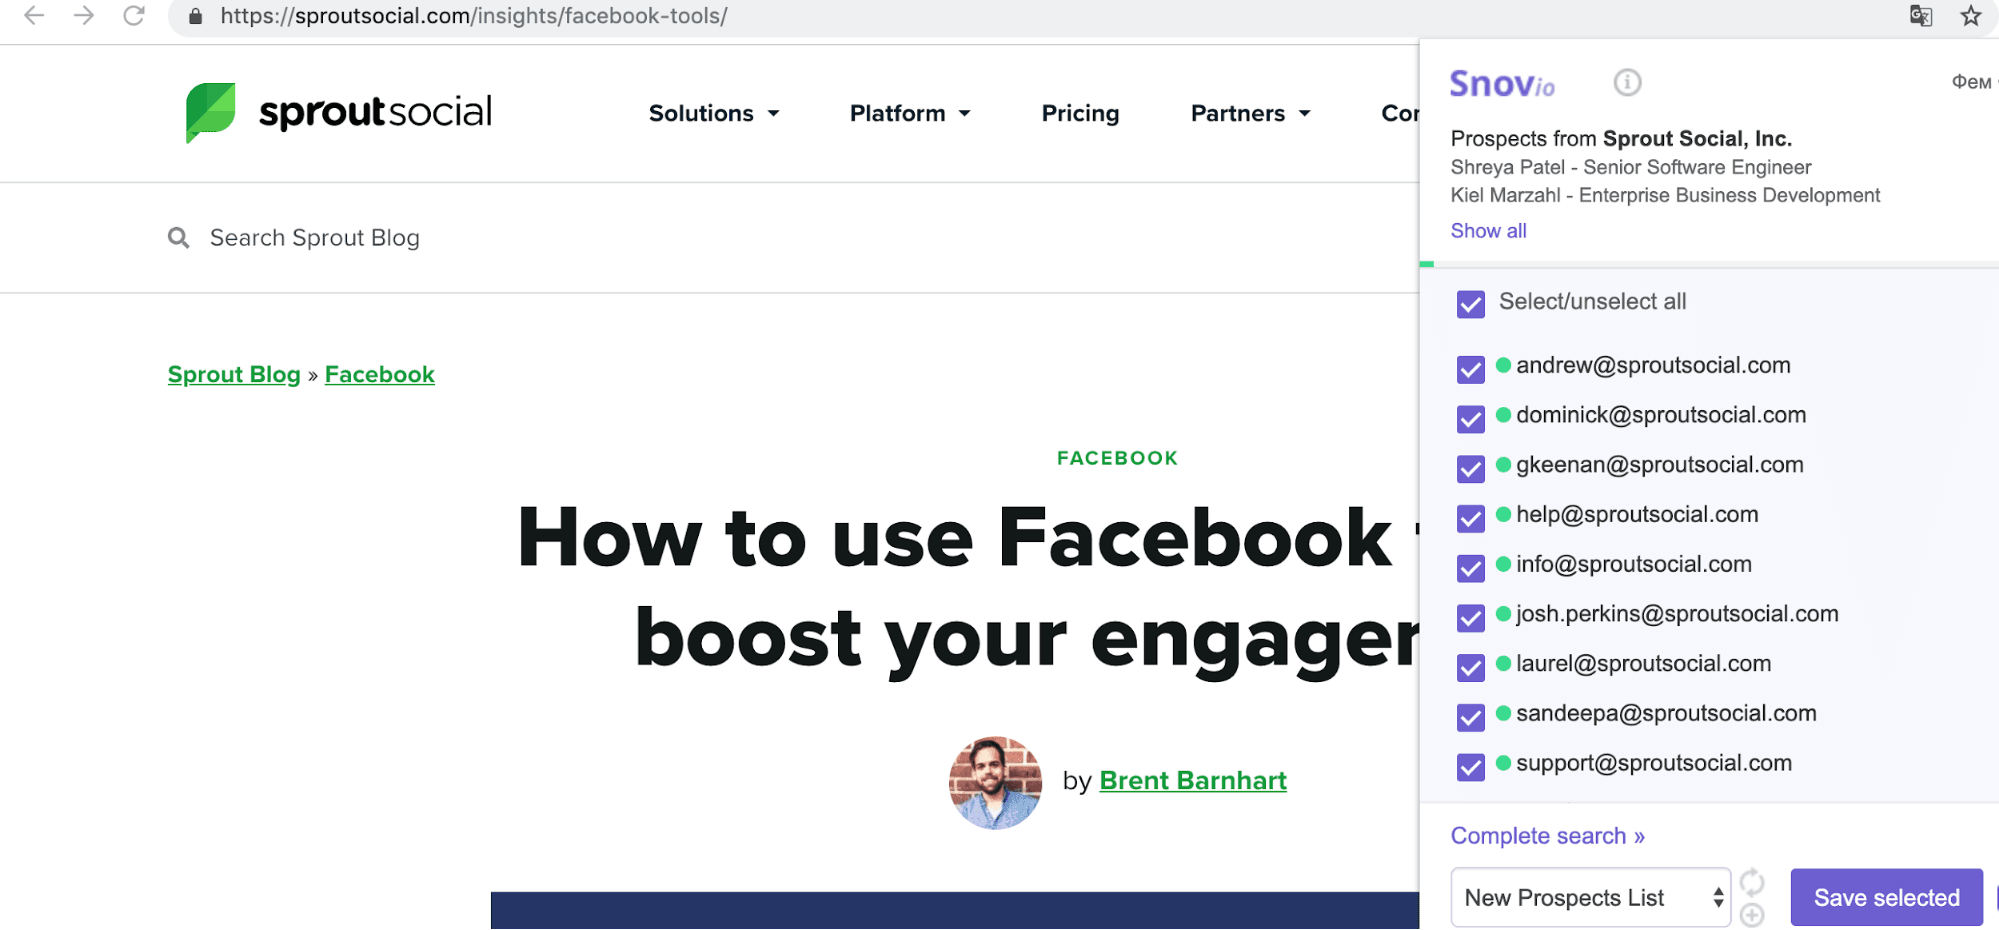
Task: Click the josh.perkins@sproutsocial.com email text
Action: pos(1677,614)
